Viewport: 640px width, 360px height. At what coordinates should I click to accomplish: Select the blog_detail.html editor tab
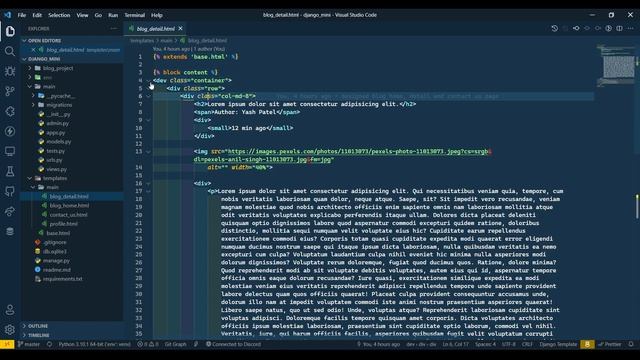tap(156, 29)
